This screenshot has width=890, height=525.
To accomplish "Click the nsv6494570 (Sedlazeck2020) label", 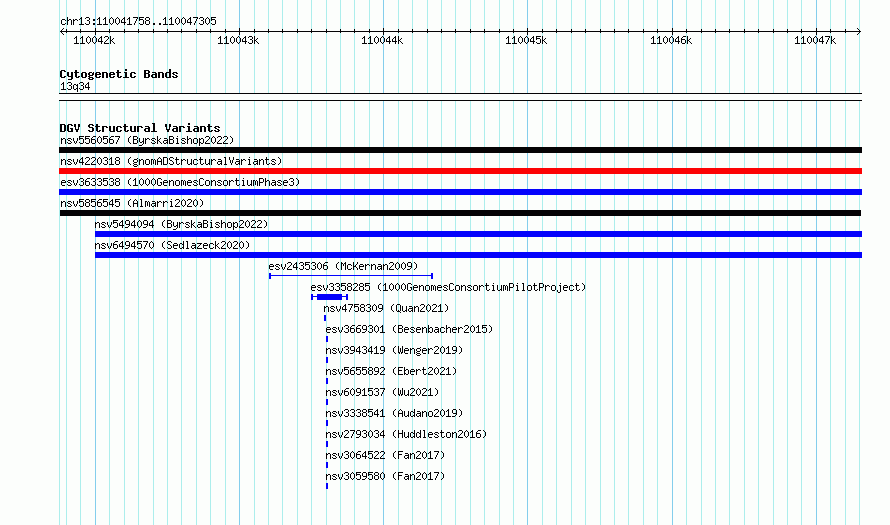I will tap(172, 245).
